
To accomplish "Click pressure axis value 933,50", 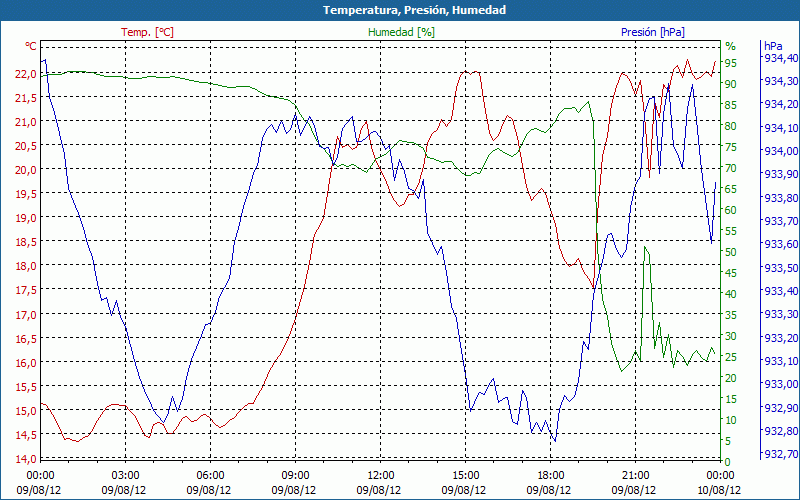I will tap(780, 268).
